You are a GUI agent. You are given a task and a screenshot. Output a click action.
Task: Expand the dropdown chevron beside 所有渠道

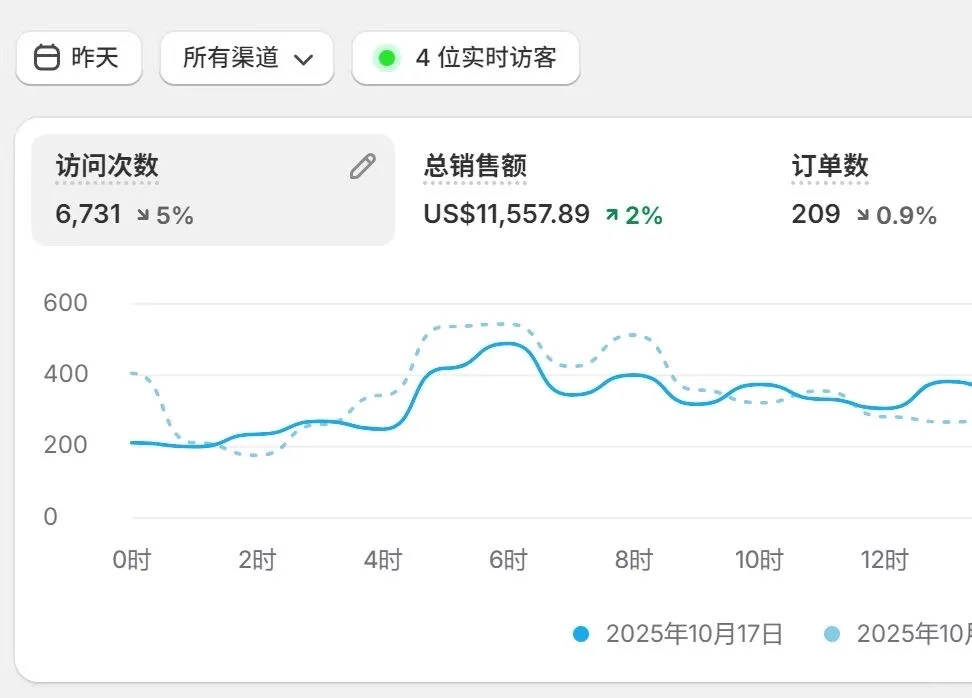click(306, 58)
